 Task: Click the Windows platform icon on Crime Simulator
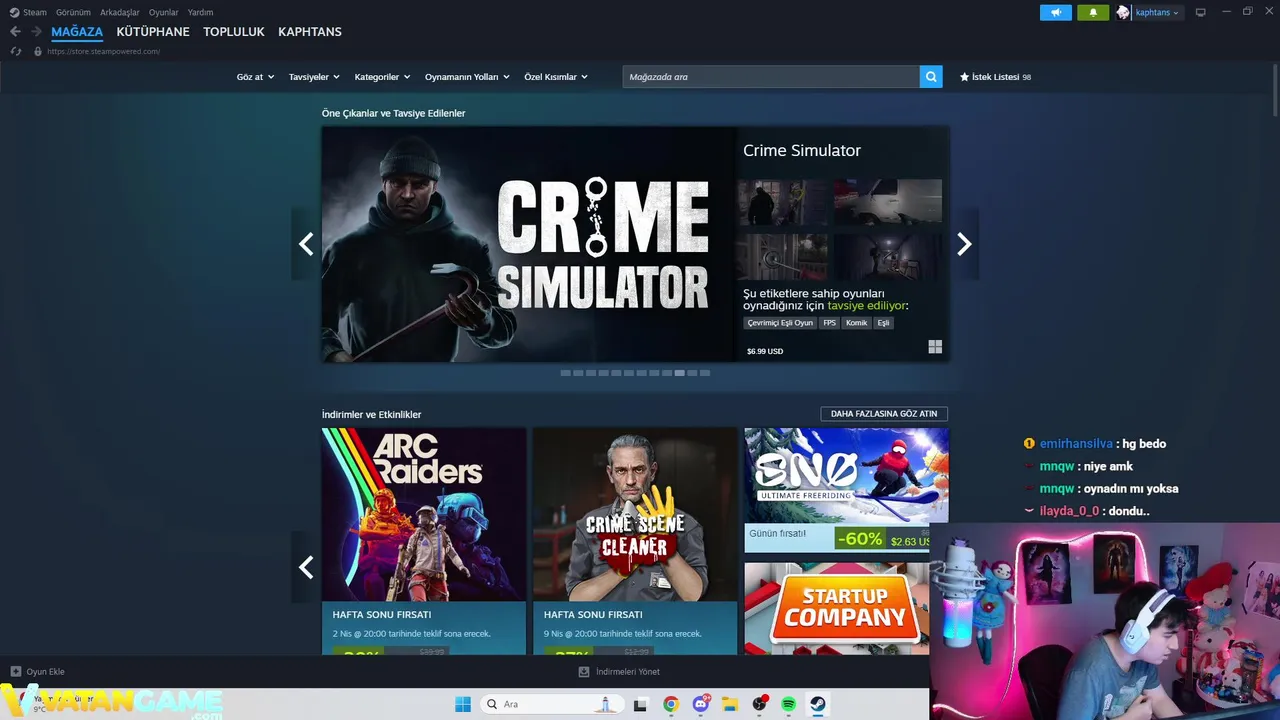935,347
